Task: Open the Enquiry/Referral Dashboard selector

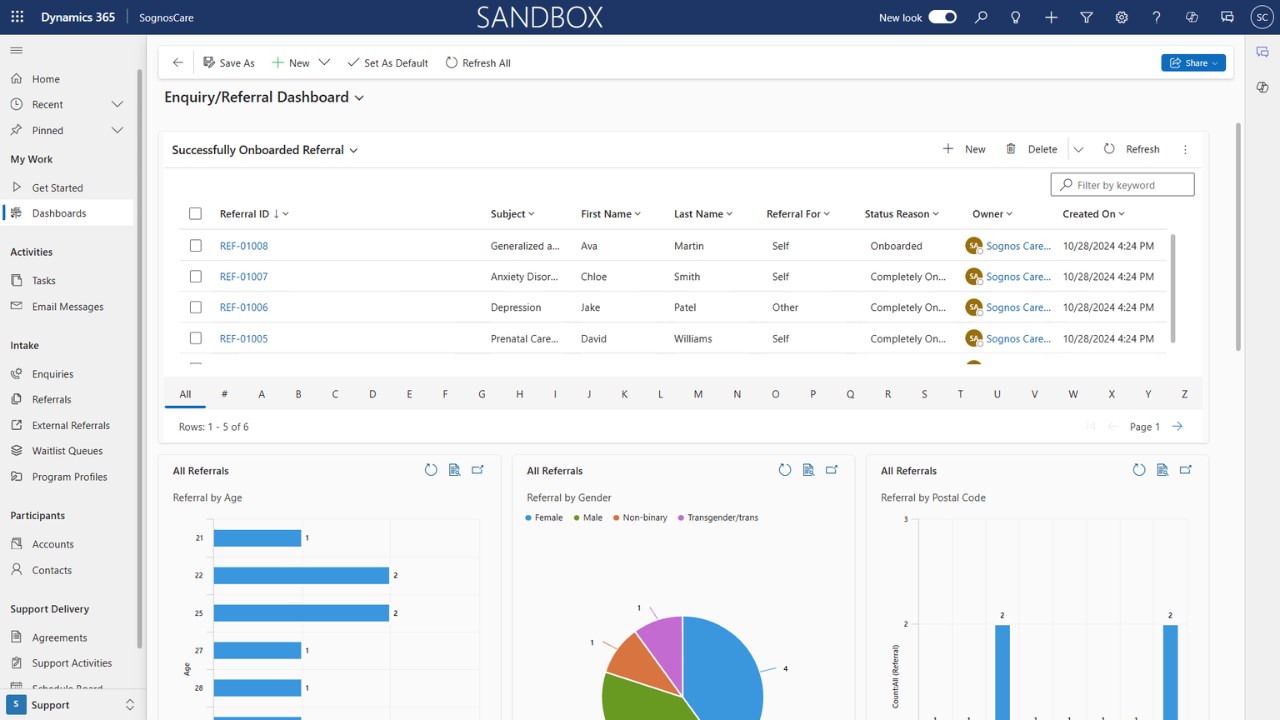Action: coord(264,97)
